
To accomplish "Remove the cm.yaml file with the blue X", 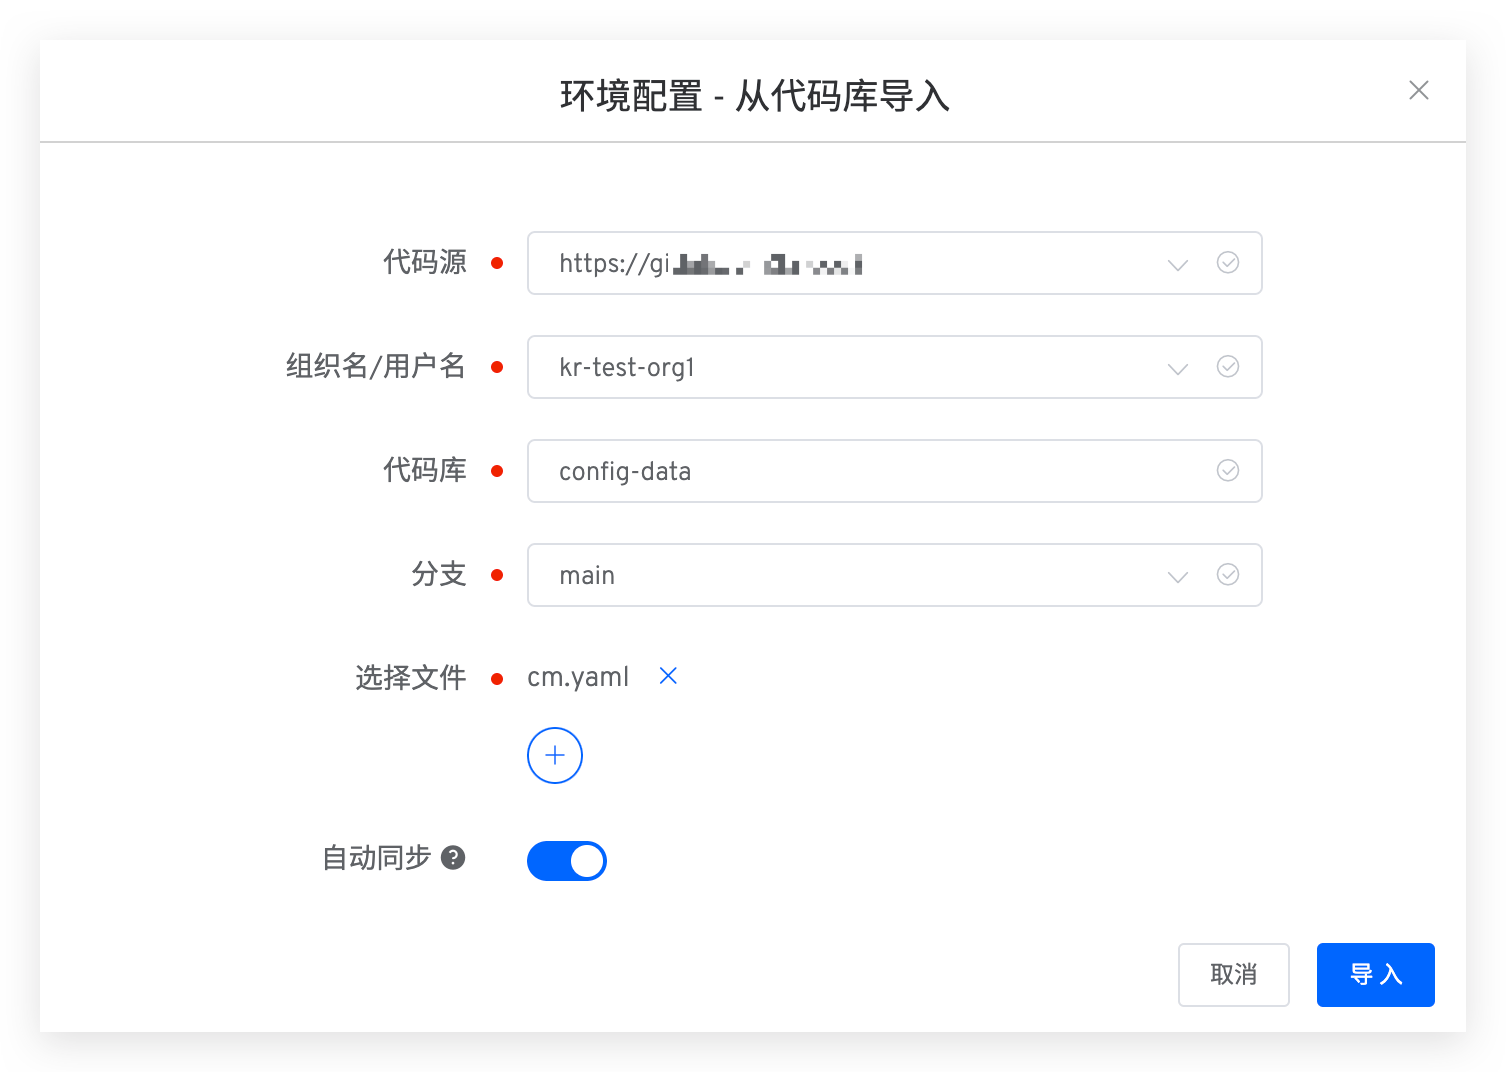I will tap(668, 677).
